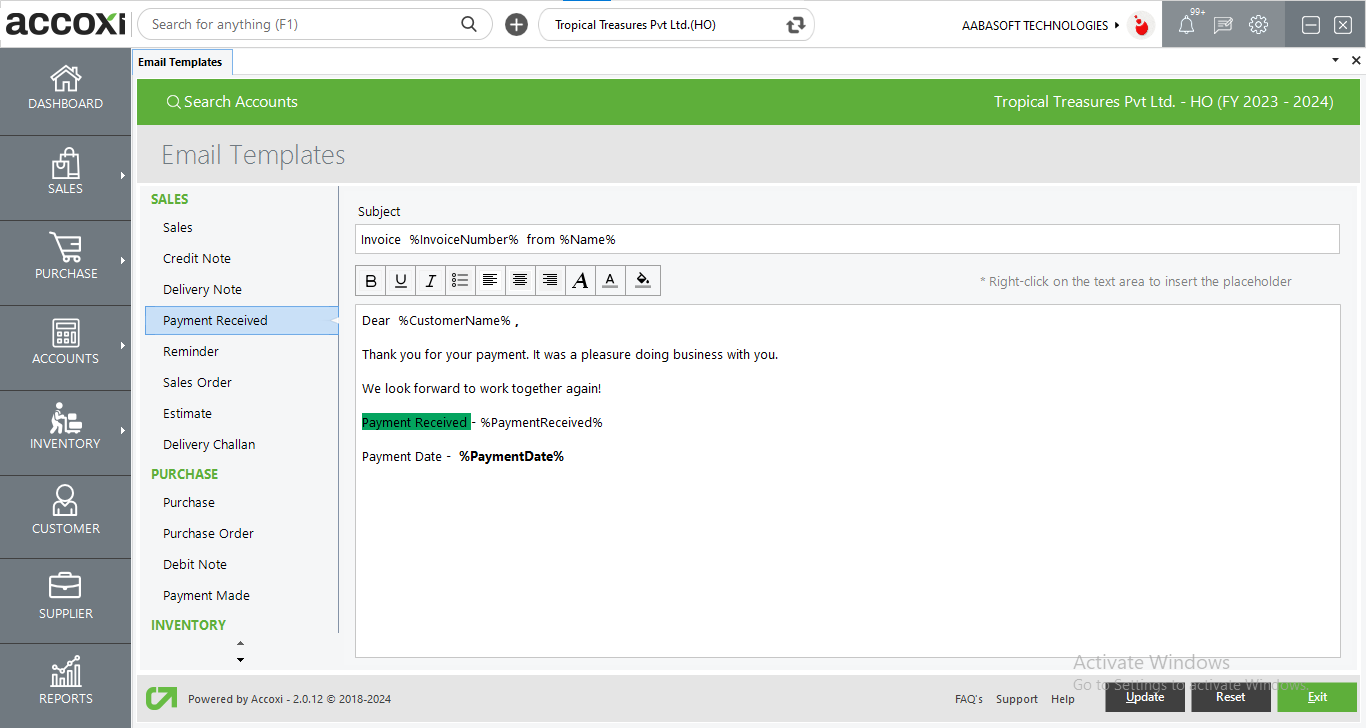Select the Reminder email template
Screen dimensions: 1366x728
click(191, 351)
